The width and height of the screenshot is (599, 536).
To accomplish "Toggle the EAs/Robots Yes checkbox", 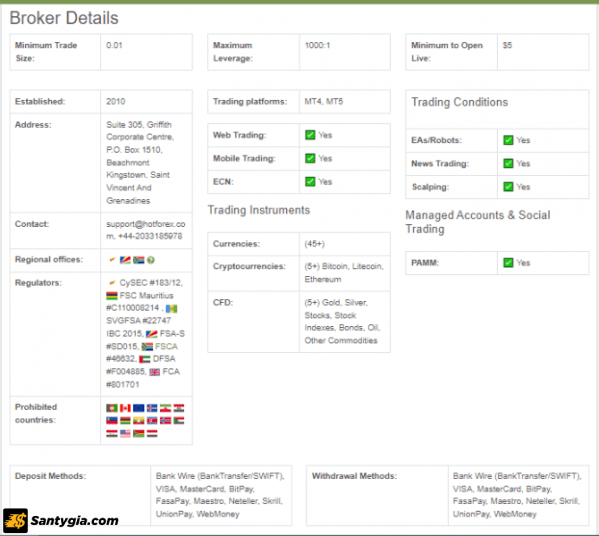I will (x=508, y=140).
